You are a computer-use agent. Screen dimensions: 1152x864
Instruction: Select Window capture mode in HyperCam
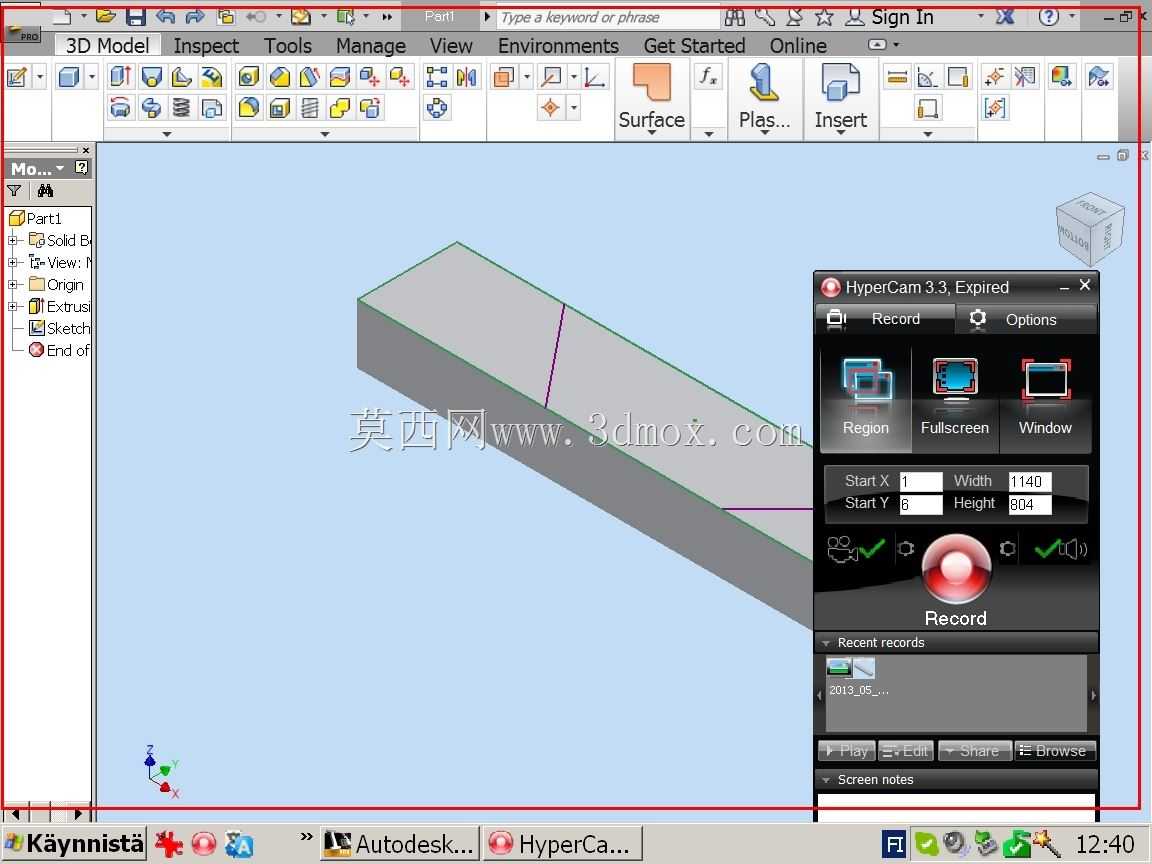[x=1045, y=399]
